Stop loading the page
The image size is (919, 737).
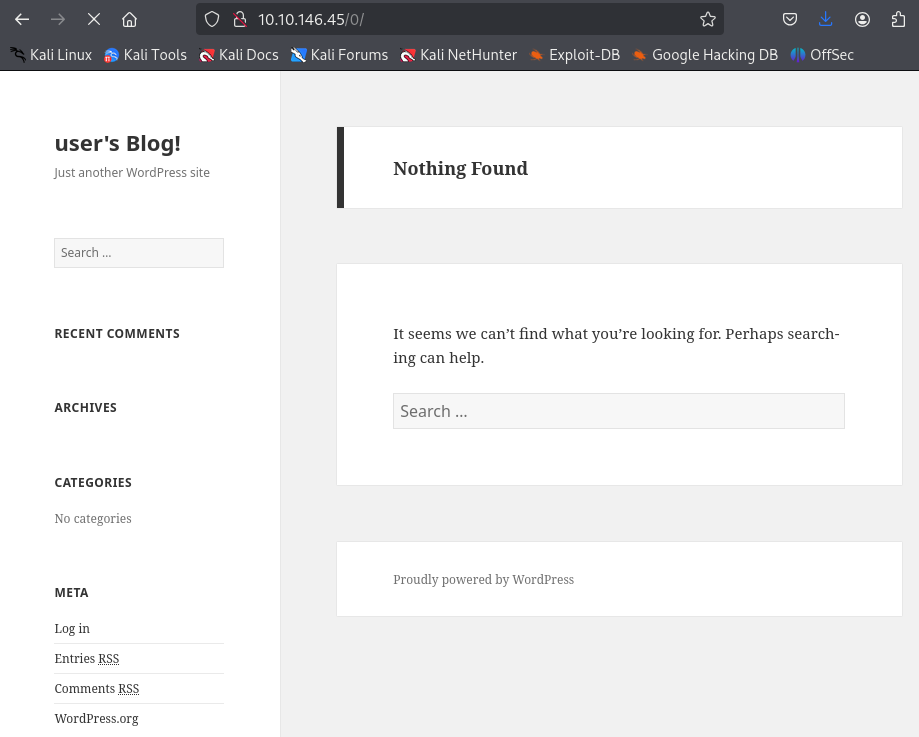(94, 19)
